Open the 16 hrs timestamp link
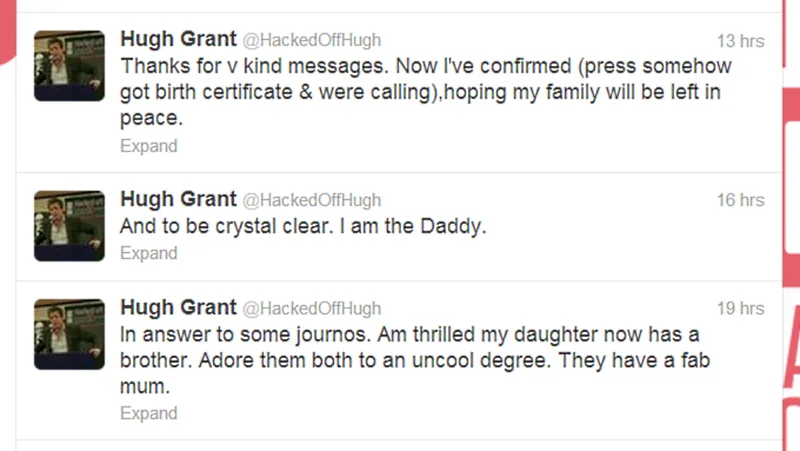The width and height of the screenshot is (800, 451). pos(740,200)
